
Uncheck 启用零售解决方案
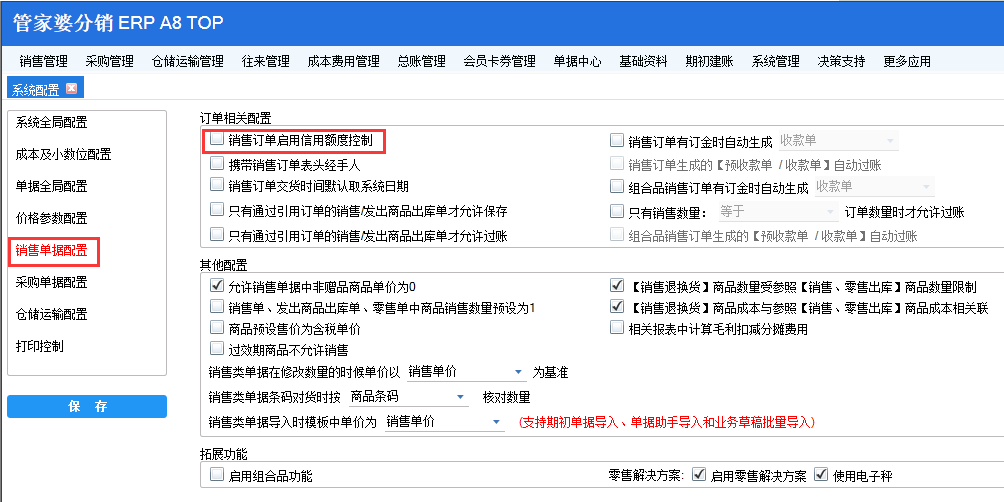[x=699, y=475]
